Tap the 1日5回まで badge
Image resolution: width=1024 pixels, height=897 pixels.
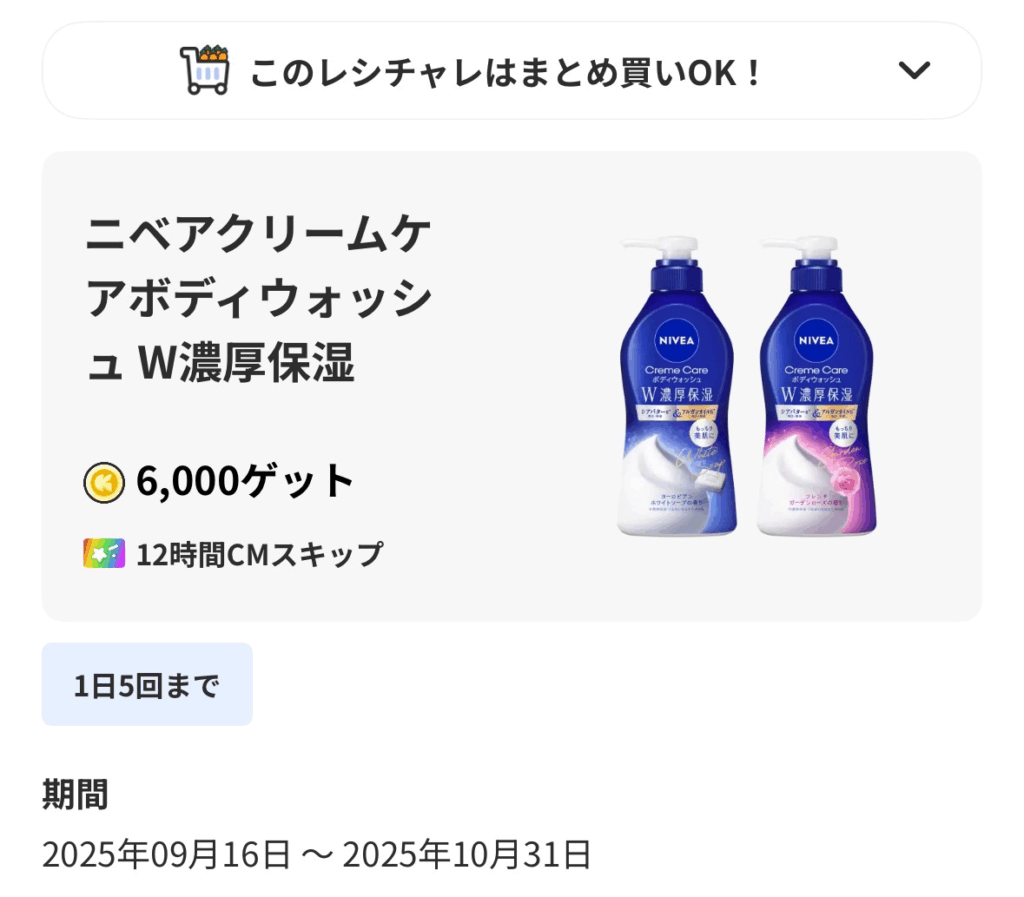pos(147,684)
